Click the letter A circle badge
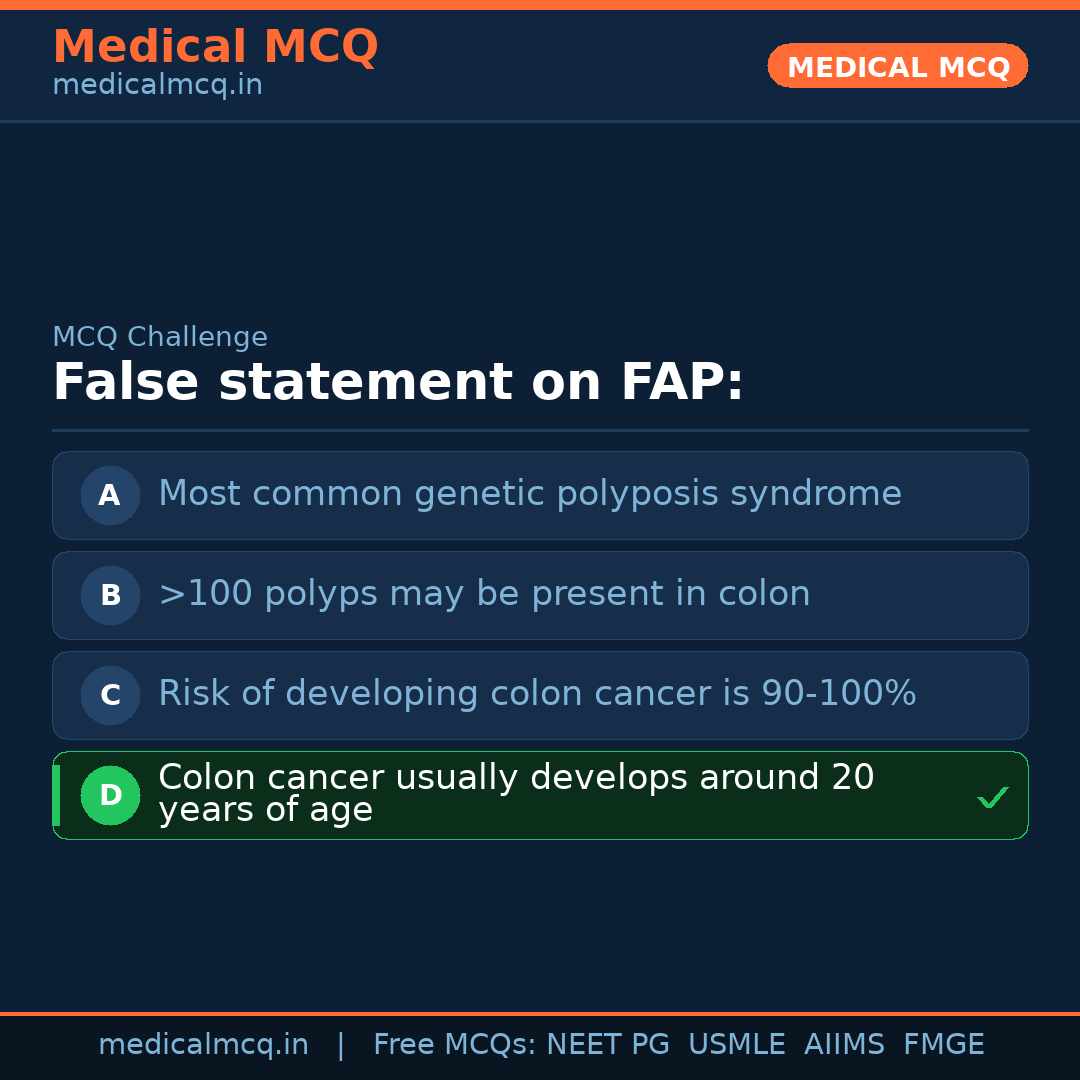 point(110,495)
